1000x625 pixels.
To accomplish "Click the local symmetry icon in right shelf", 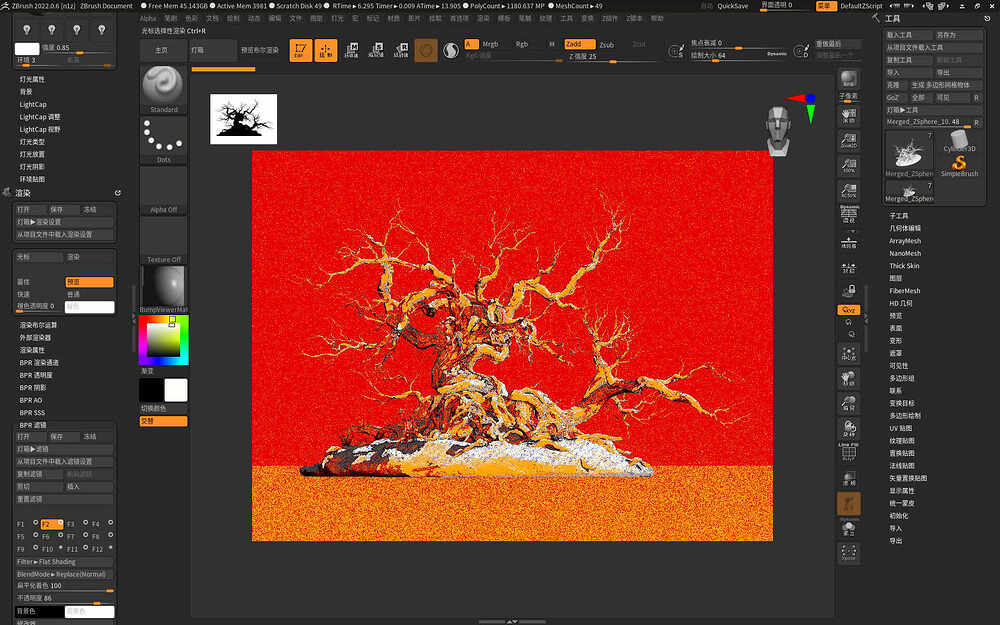I will [849, 268].
